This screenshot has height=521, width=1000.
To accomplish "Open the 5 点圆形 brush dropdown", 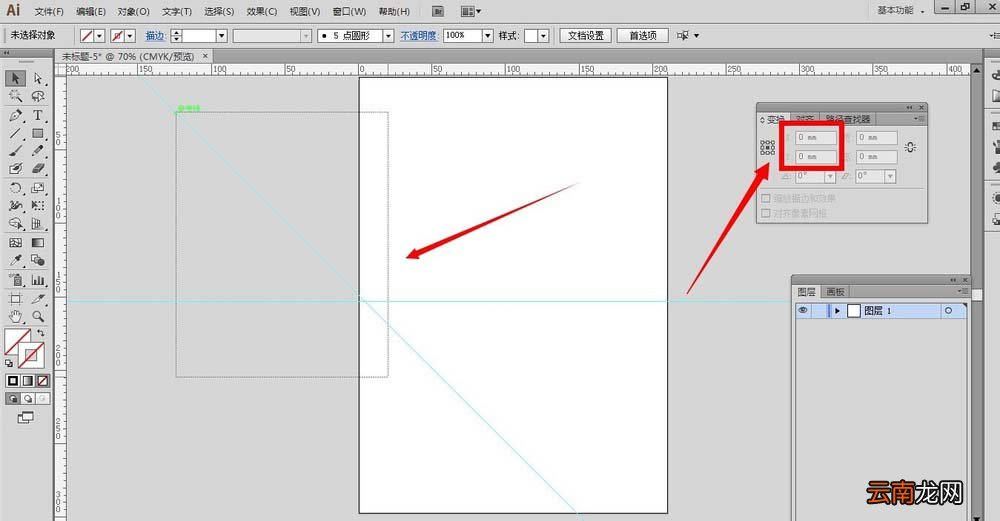I will pos(388,36).
